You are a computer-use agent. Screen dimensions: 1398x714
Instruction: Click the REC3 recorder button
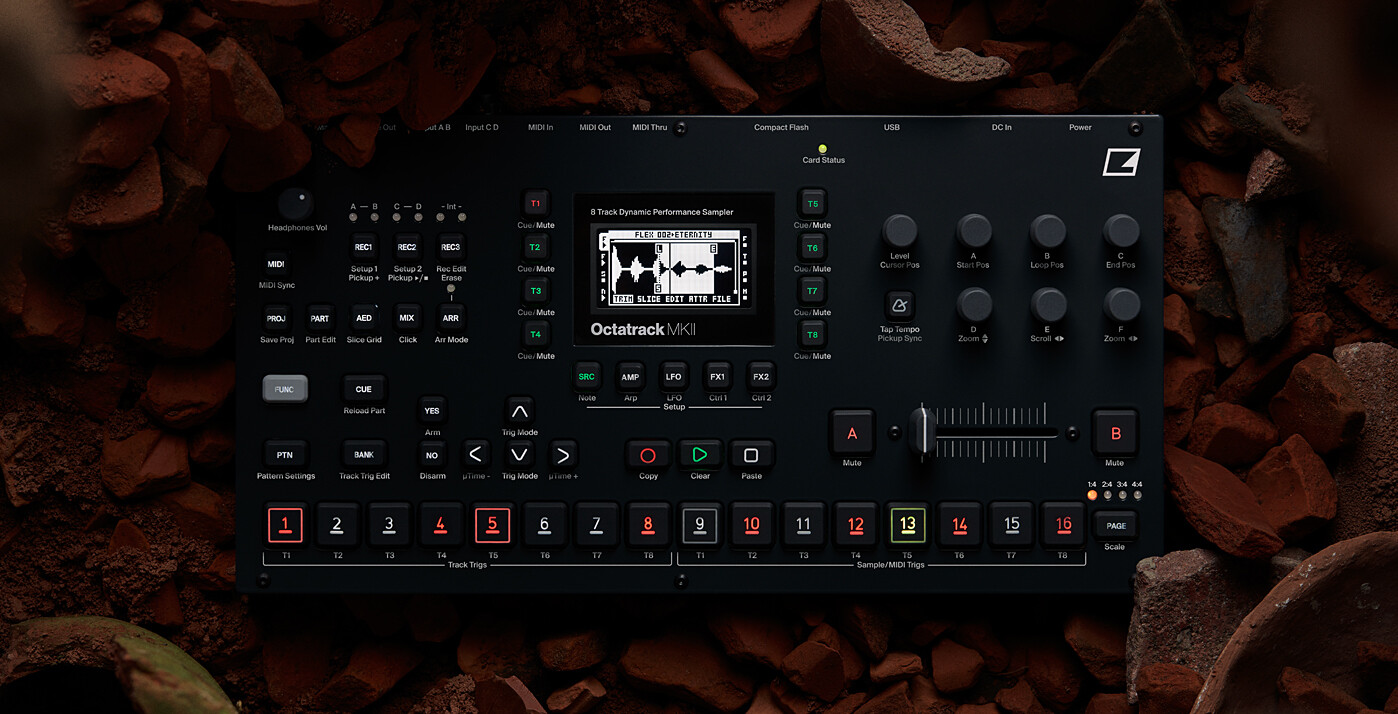pyautogui.click(x=451, y=247)
